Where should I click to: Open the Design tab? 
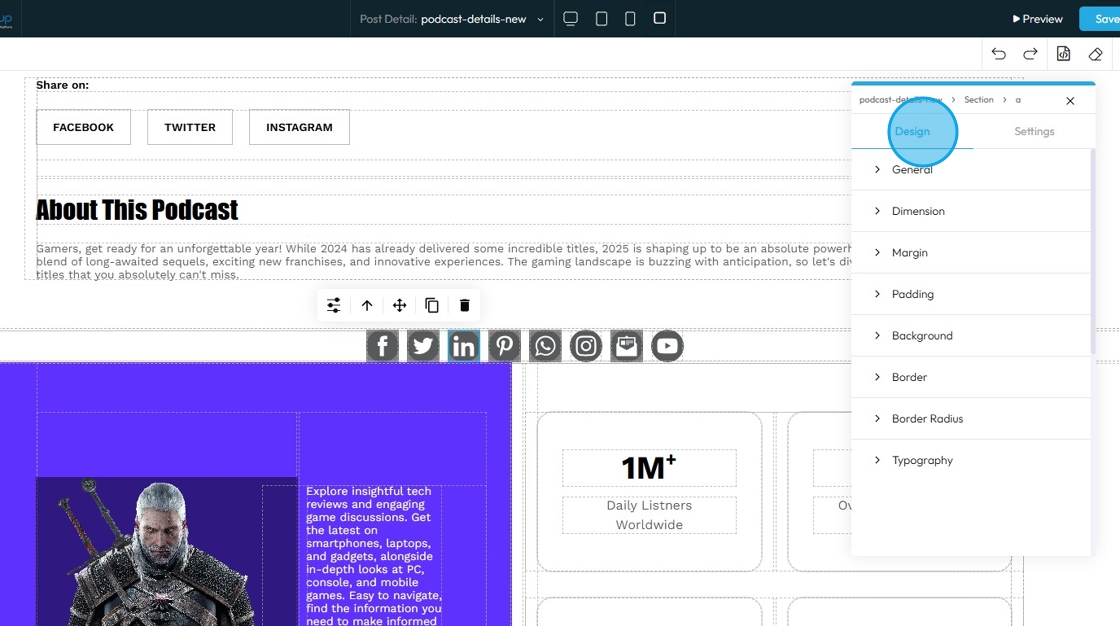[912, 131]
